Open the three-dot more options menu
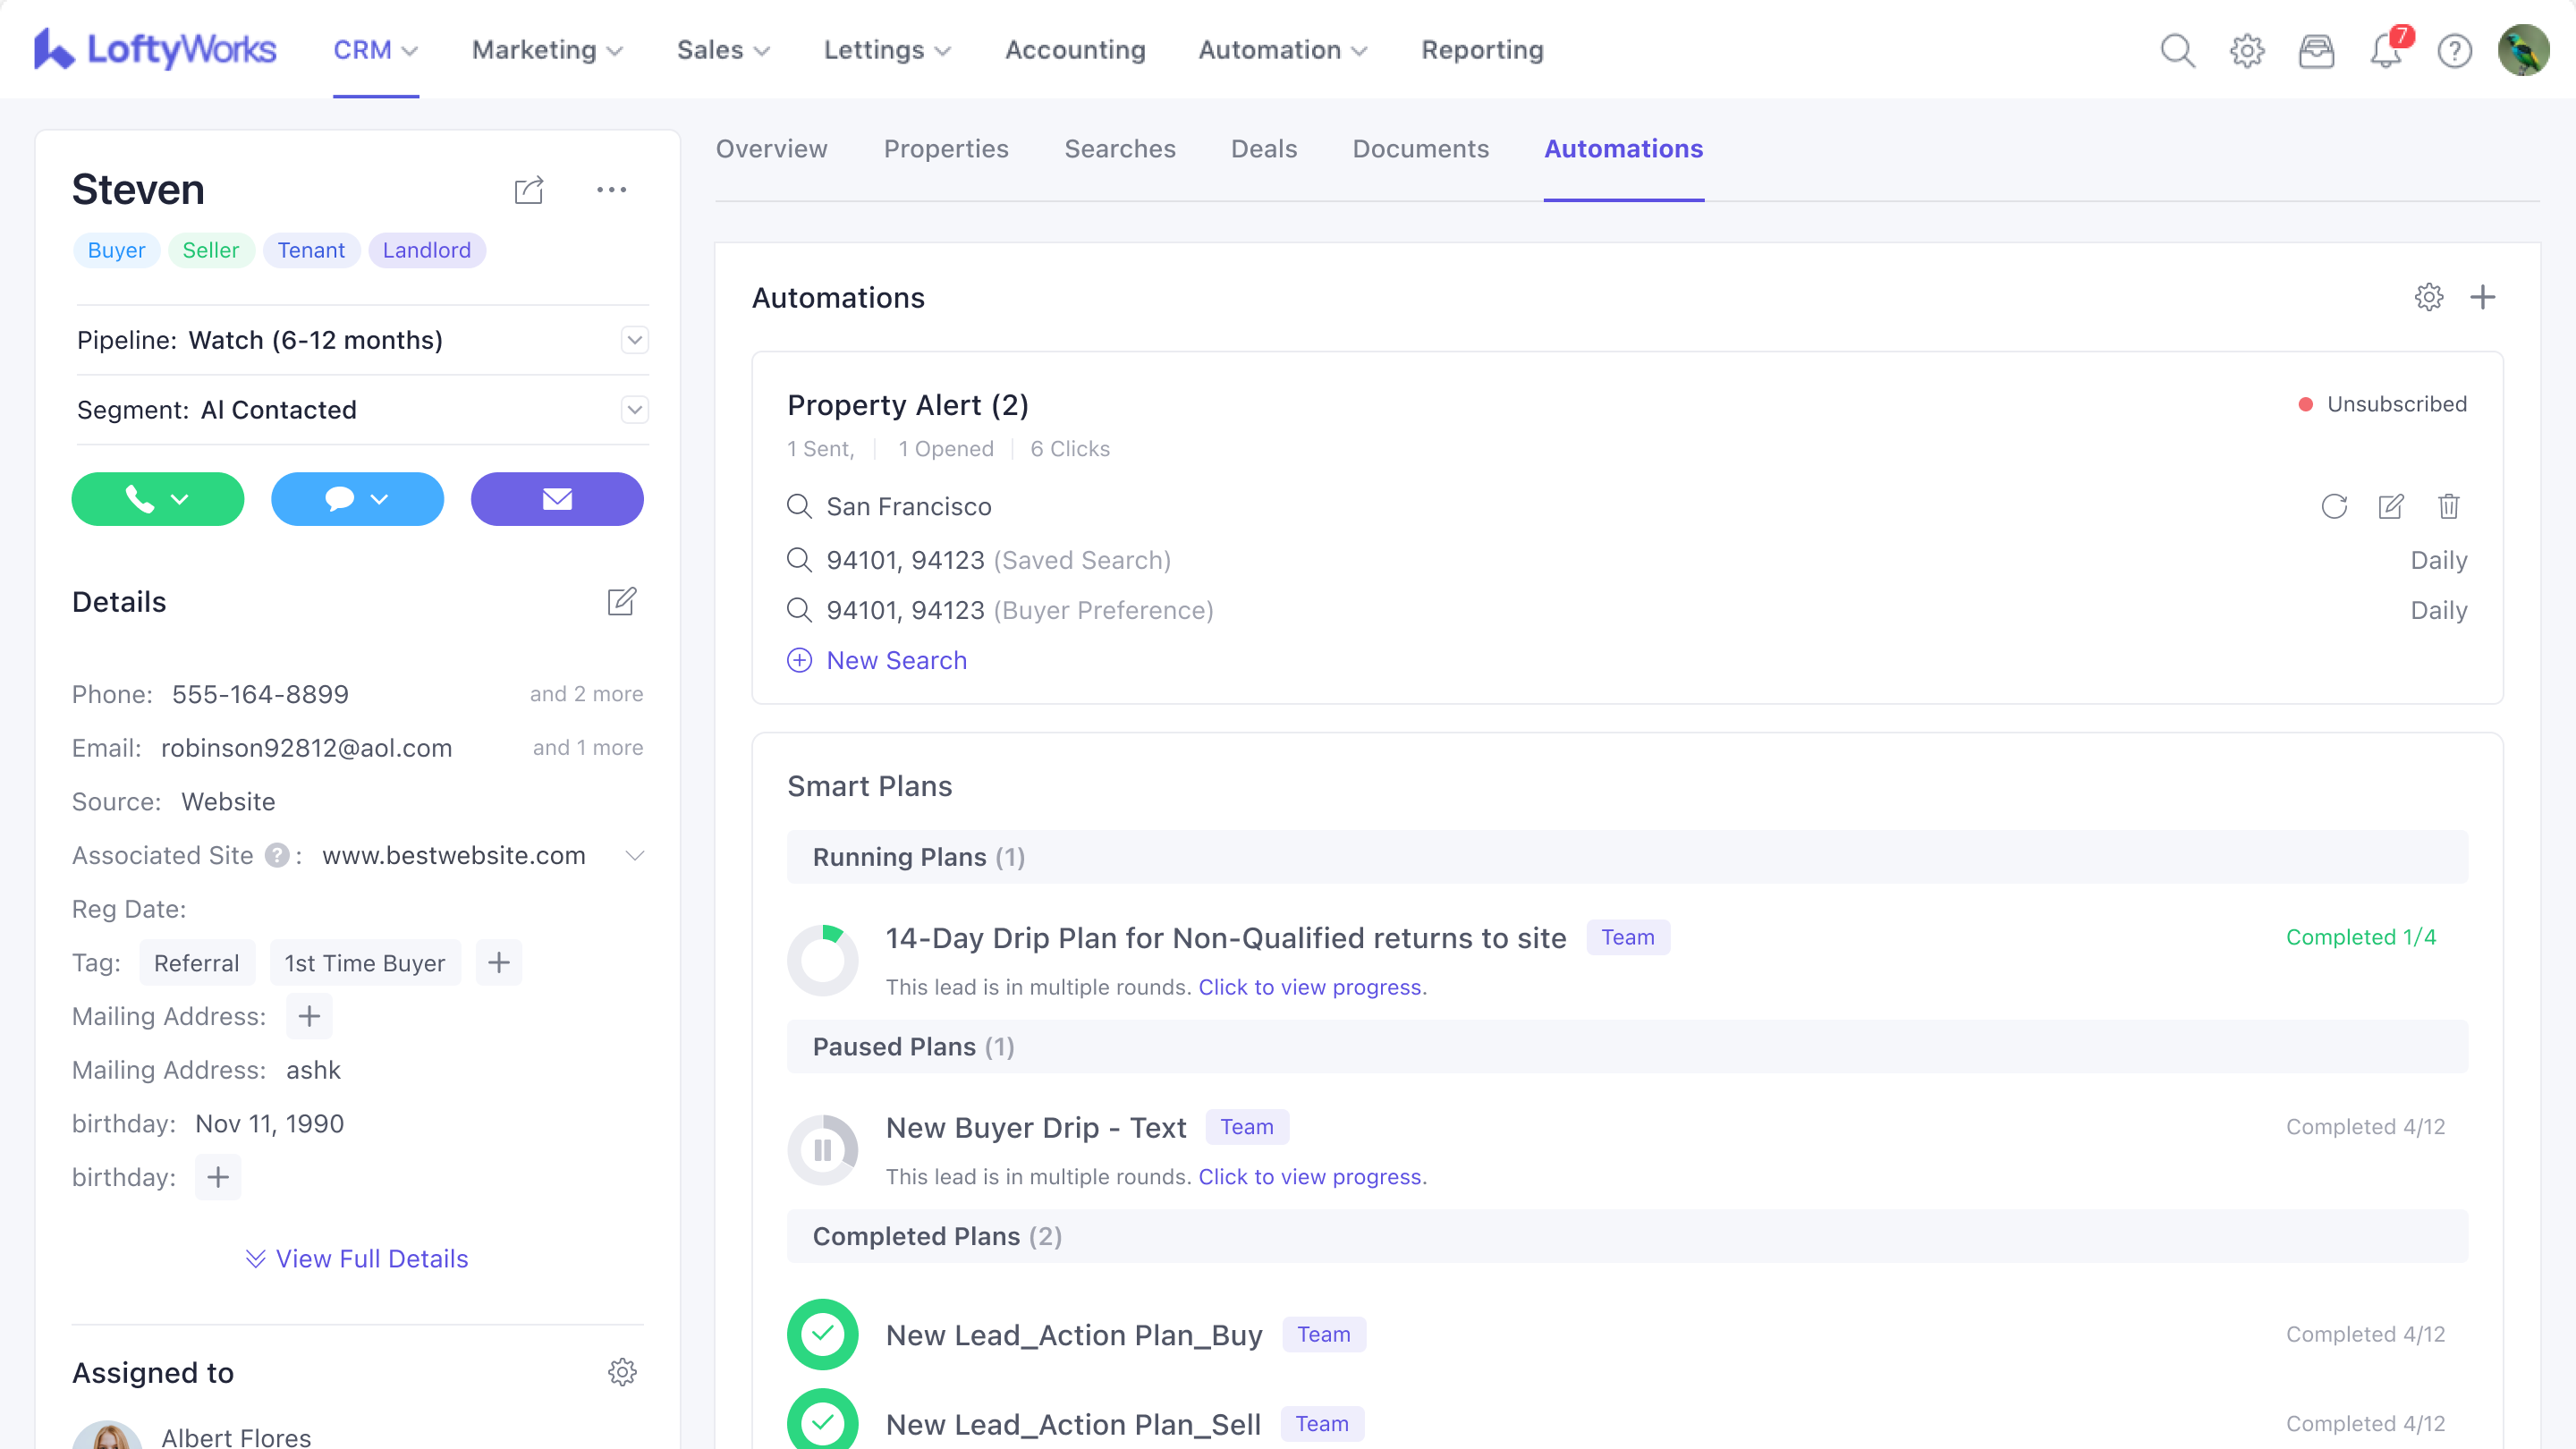Screen dimensions: 2576x1449 611,190
